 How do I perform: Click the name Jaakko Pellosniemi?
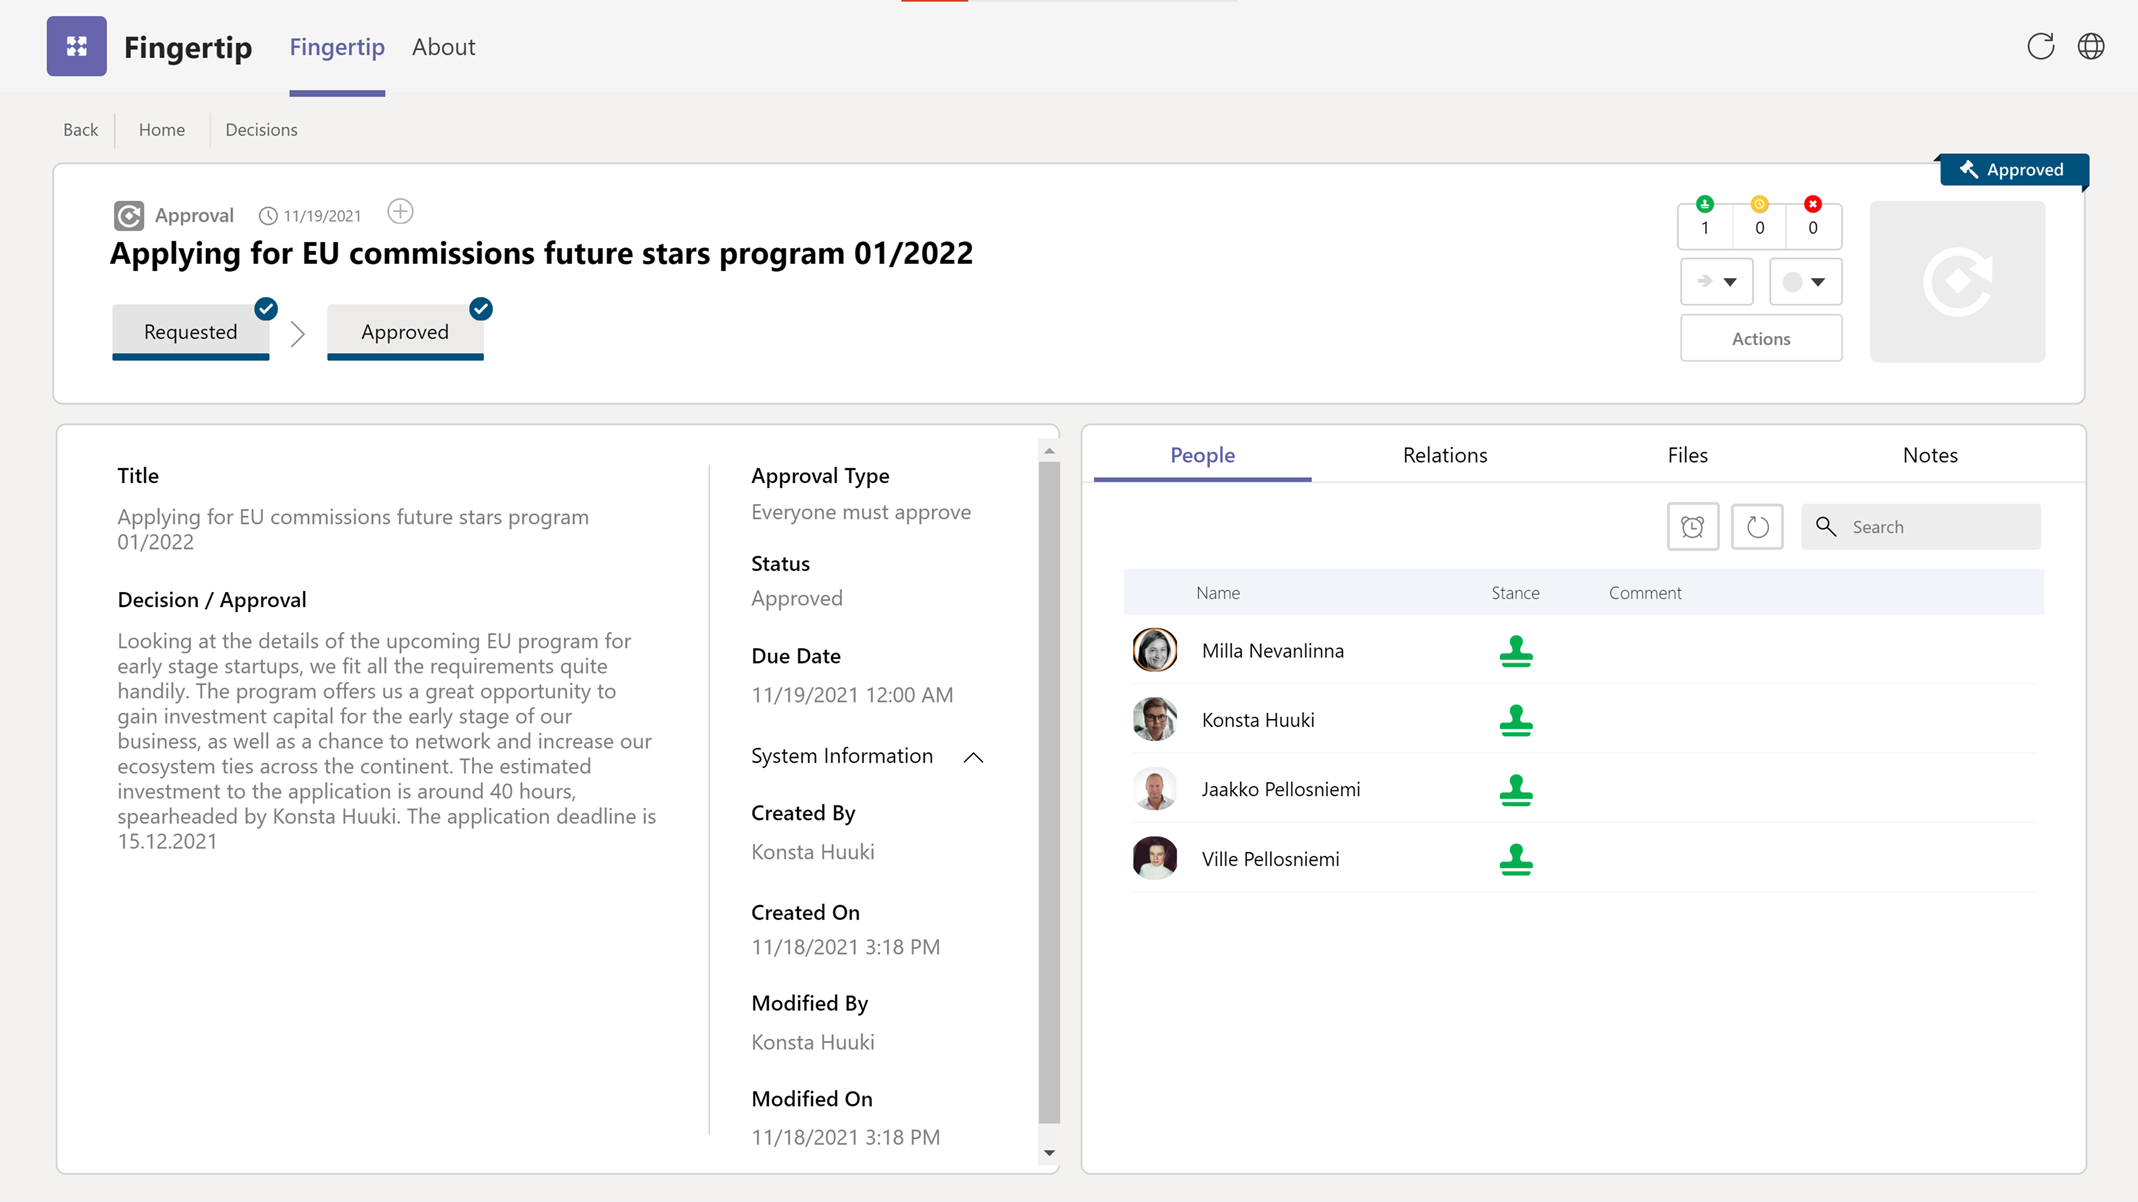click(1281, 790)
